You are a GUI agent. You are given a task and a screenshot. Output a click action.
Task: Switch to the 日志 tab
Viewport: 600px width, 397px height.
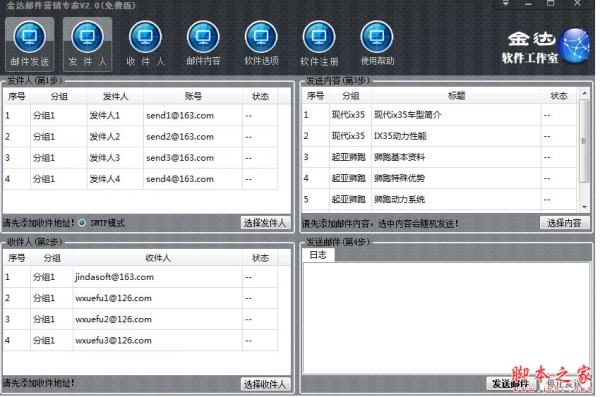[318, 255]
